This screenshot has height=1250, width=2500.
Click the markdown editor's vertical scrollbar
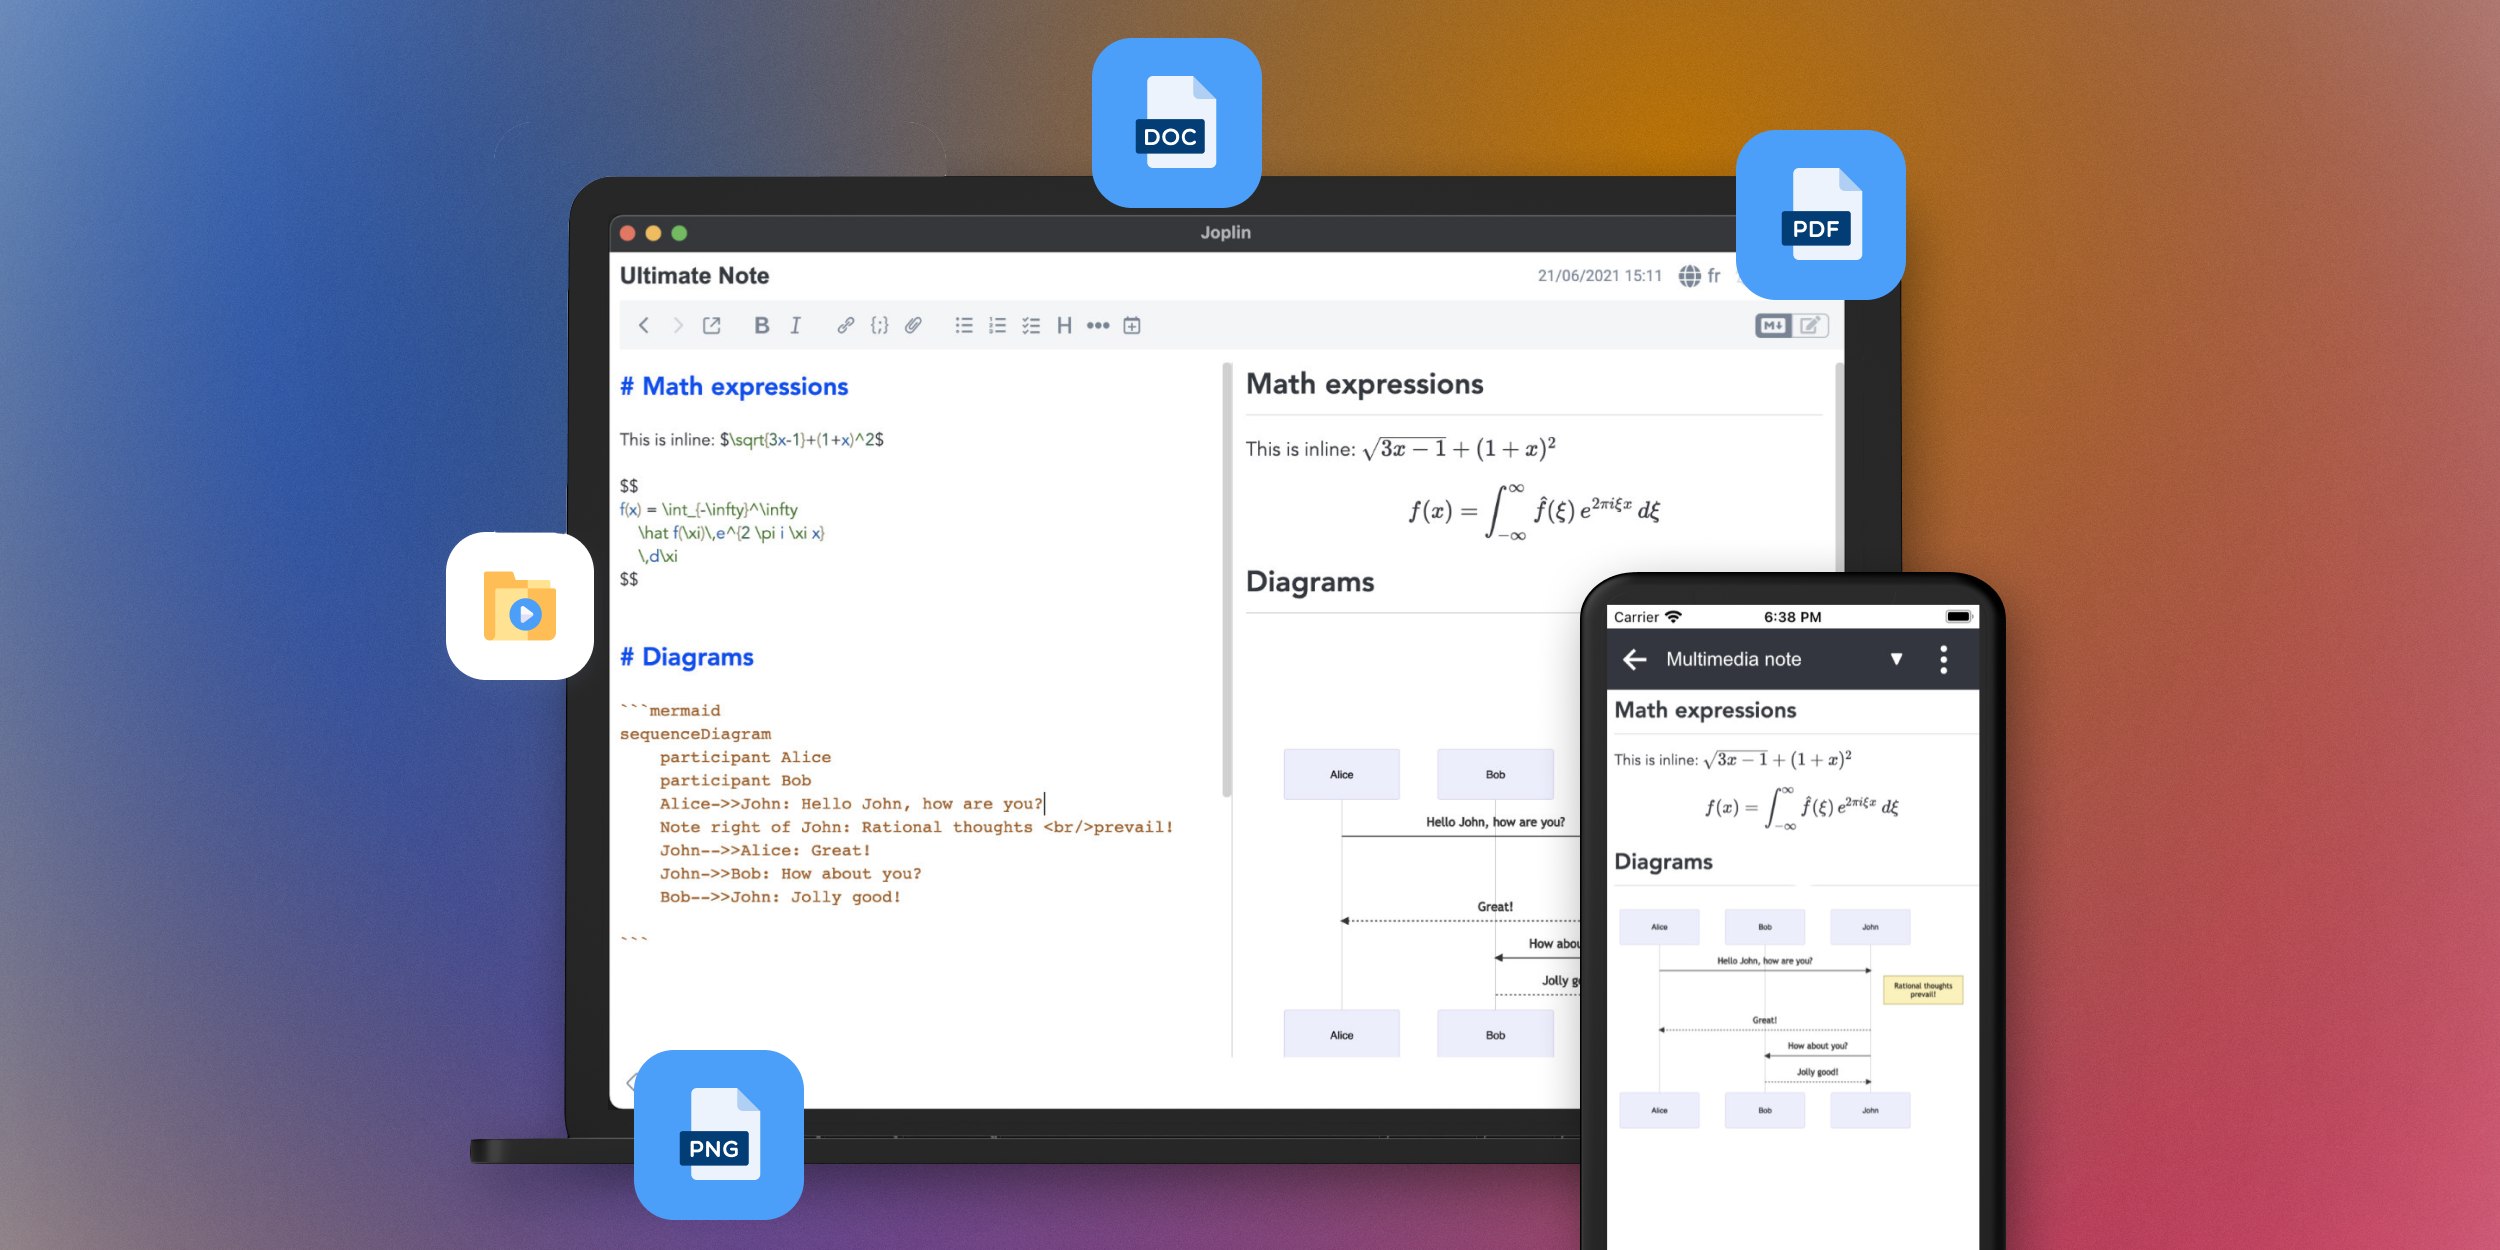pos(1226,580)
